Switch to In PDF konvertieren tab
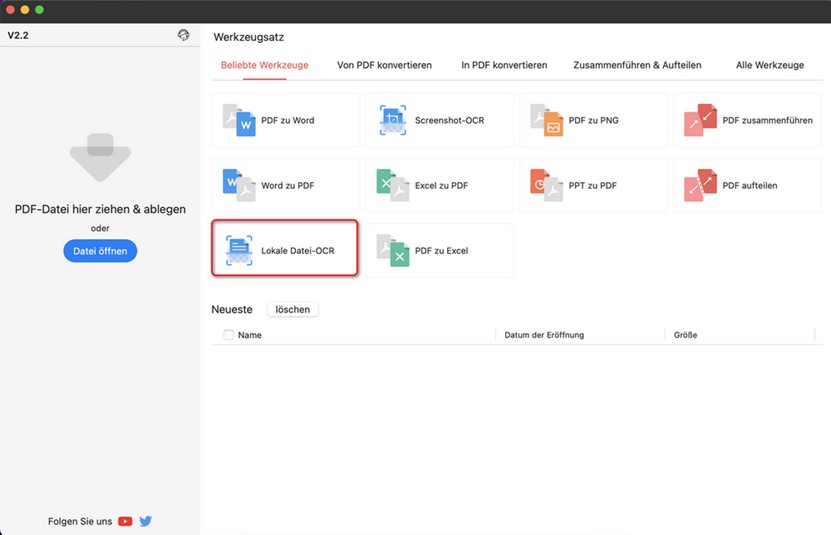 click(x=504, y=65)
